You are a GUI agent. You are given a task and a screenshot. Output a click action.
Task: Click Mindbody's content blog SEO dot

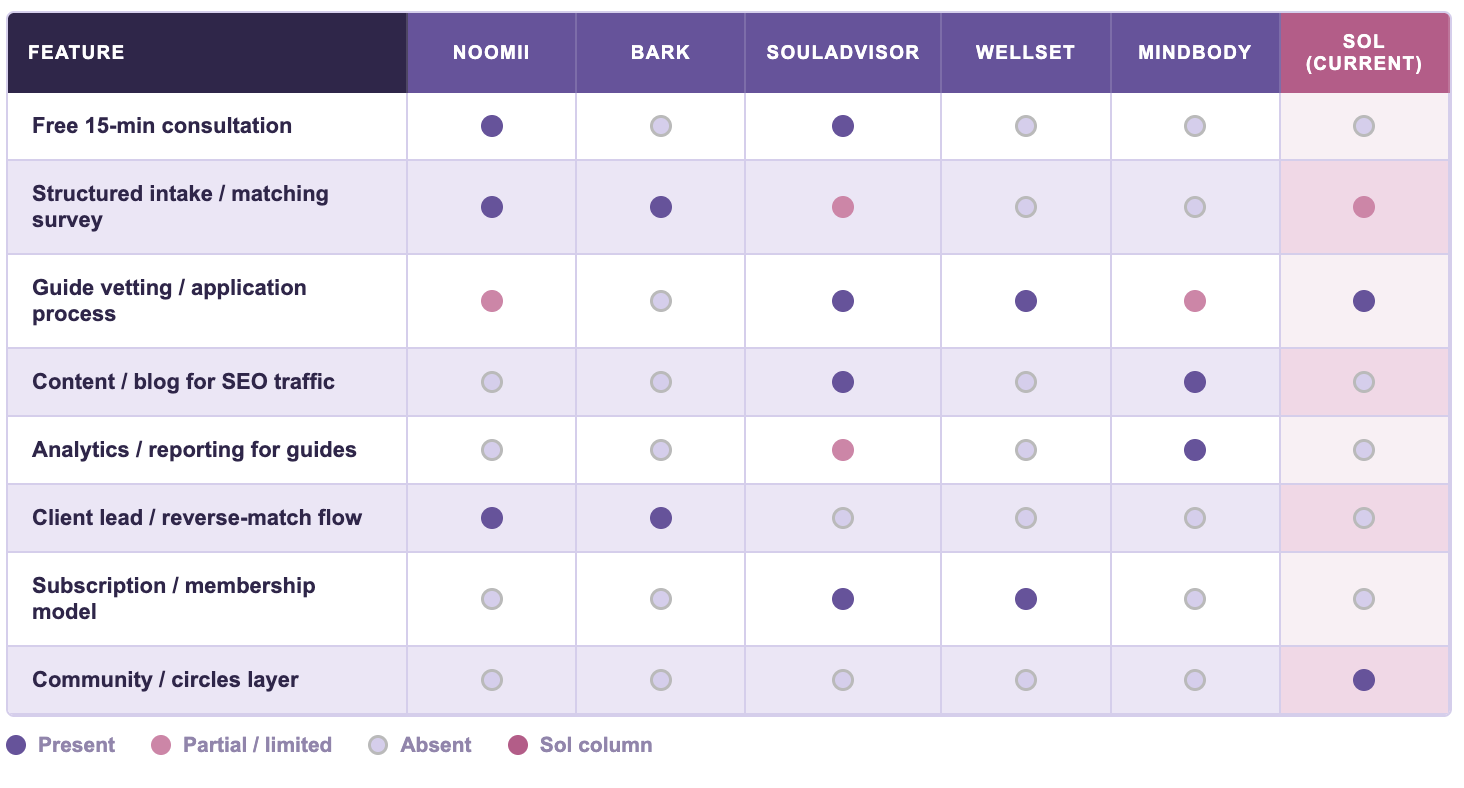pos(1195,382)
